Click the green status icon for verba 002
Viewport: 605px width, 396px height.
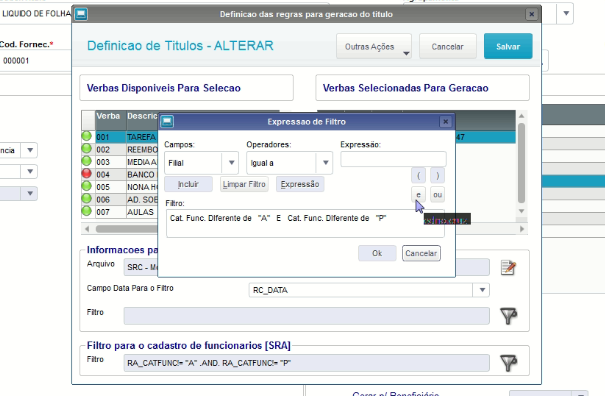pyautogui.click(x=87, y=149)
